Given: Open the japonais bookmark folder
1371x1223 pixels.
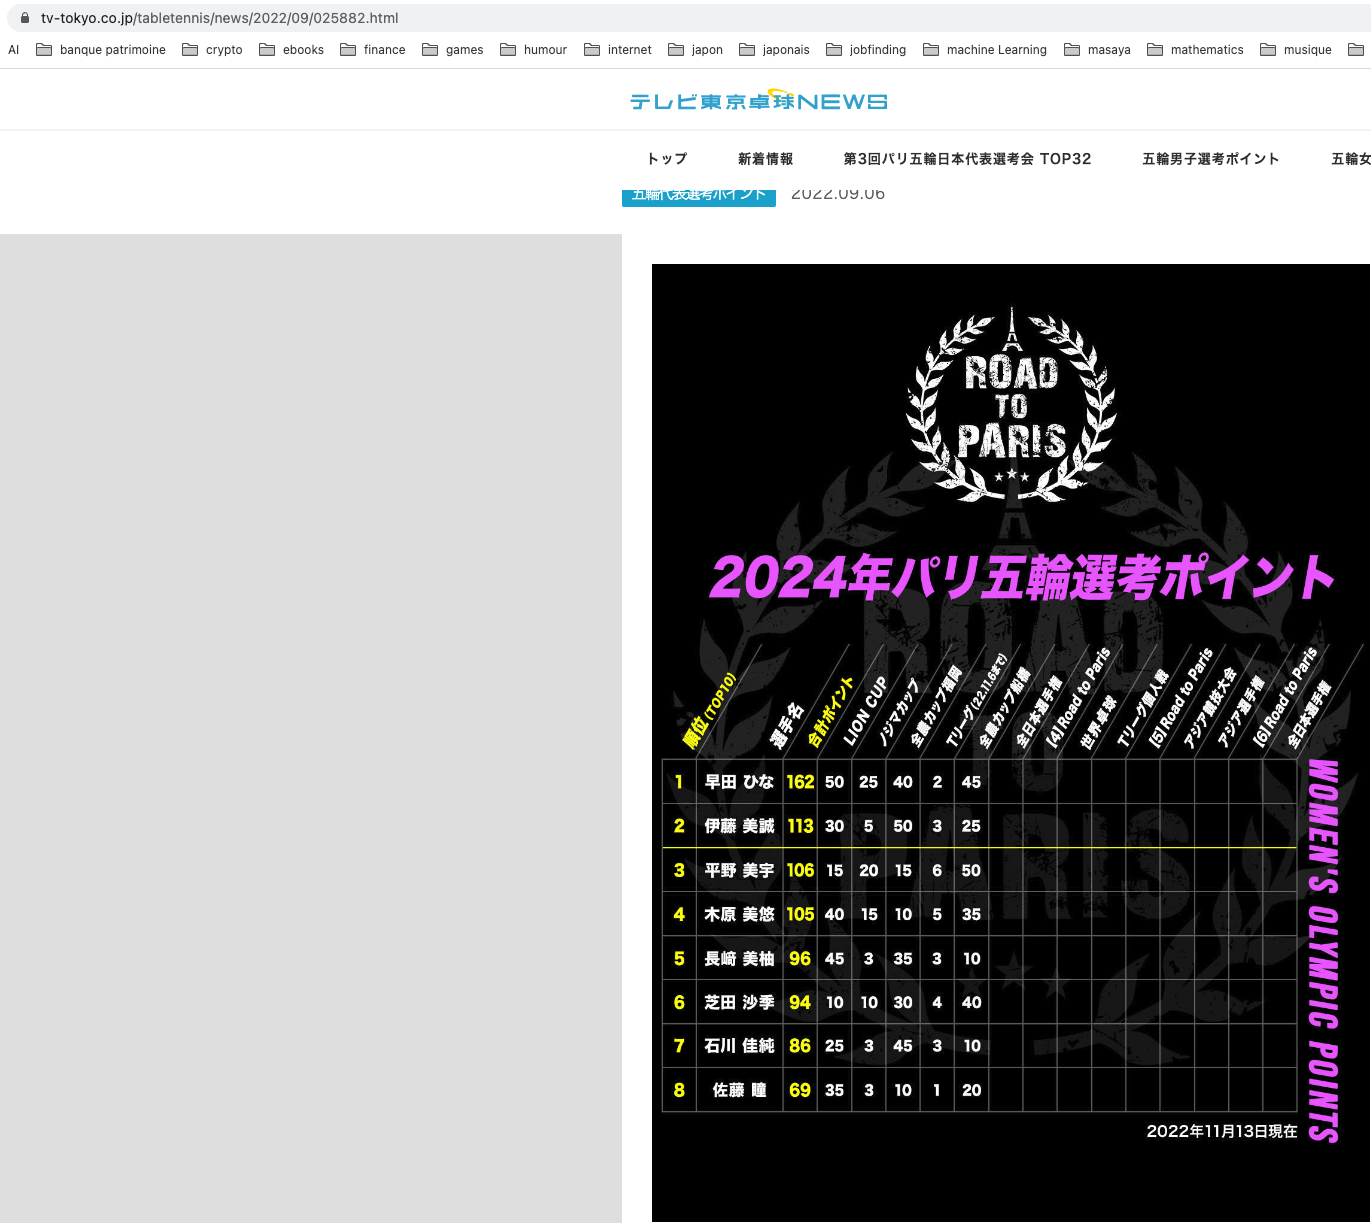Looking at the screenshot, I should [x=774, y=50].
